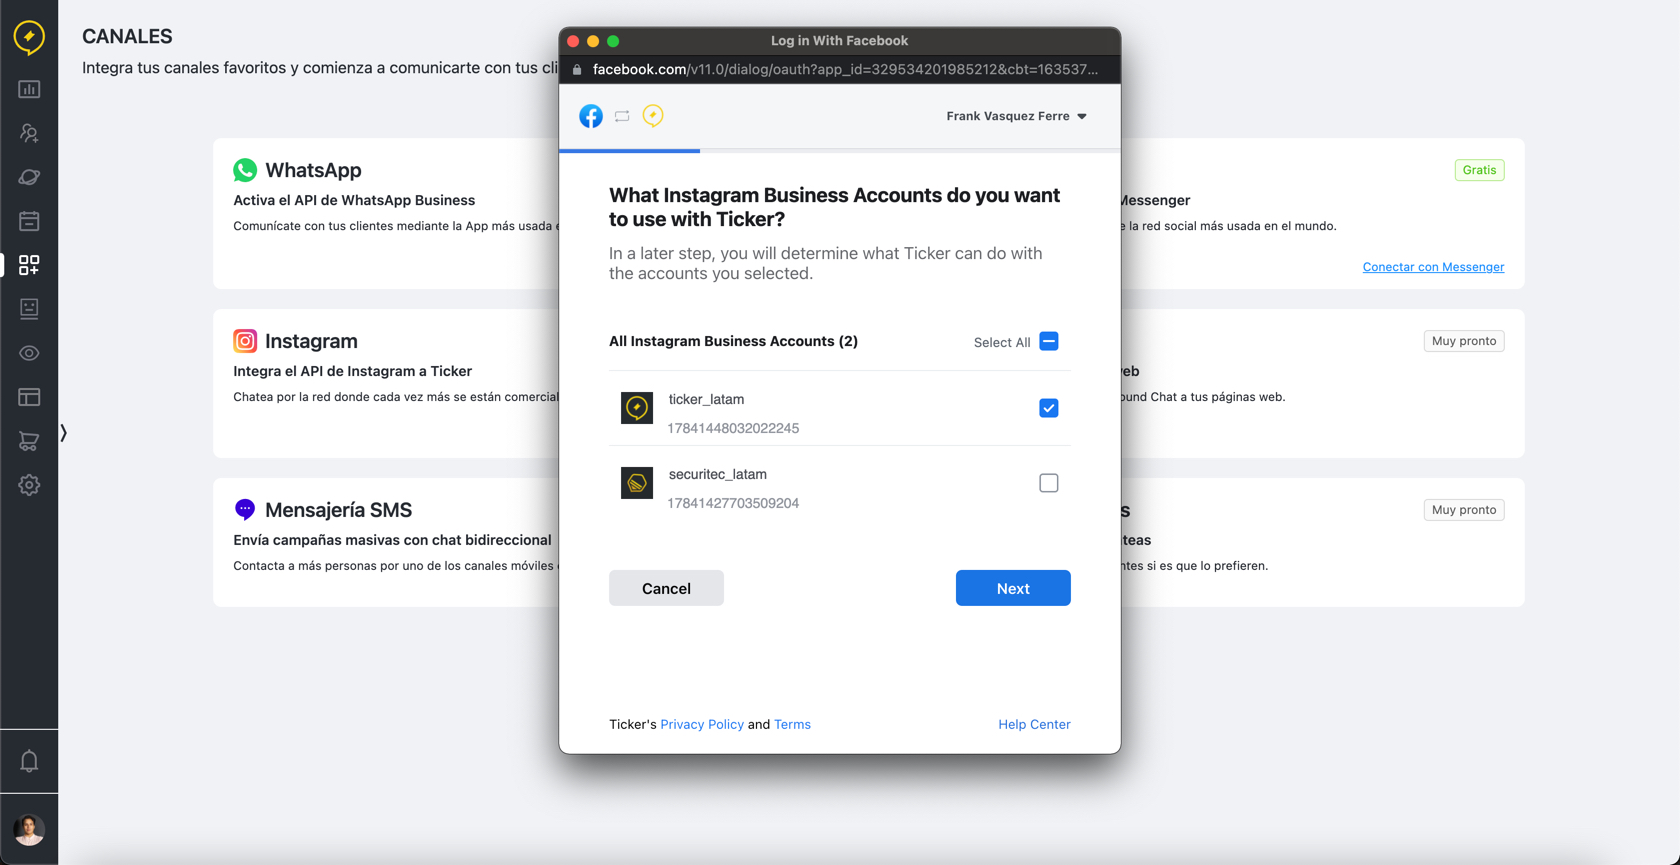Image resolution: width=1680 pixels, height=865 pixels.
Task: Uncheck the ticker_latam checkbox
Action: (1049, 408)
